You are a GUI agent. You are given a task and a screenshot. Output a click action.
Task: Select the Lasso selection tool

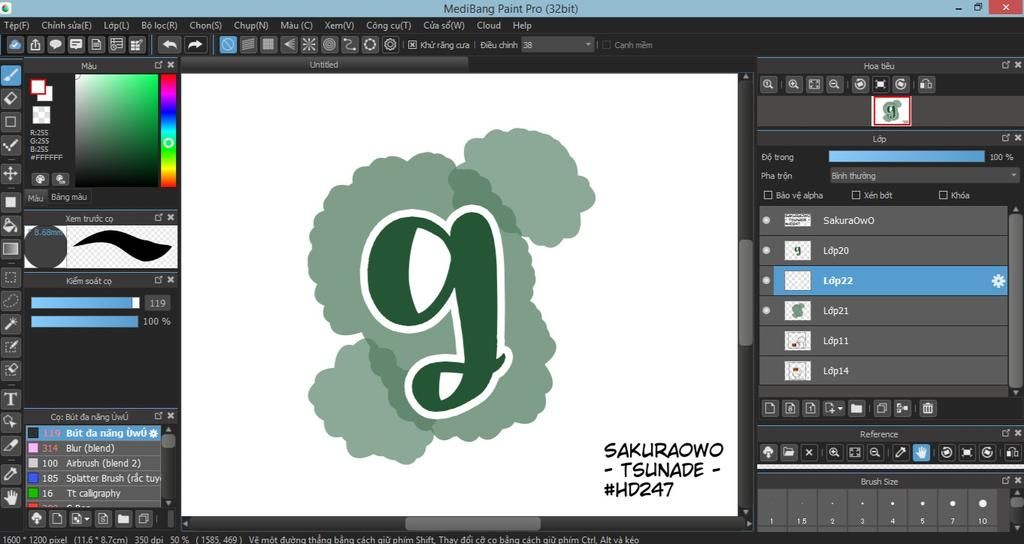click(10, 300)
